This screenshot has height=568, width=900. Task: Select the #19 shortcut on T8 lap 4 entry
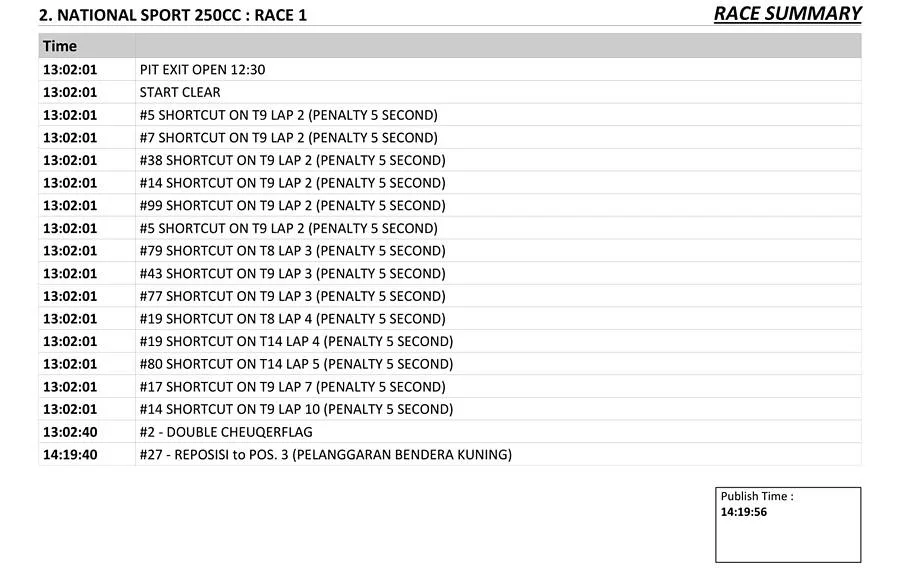coord(292,319)
